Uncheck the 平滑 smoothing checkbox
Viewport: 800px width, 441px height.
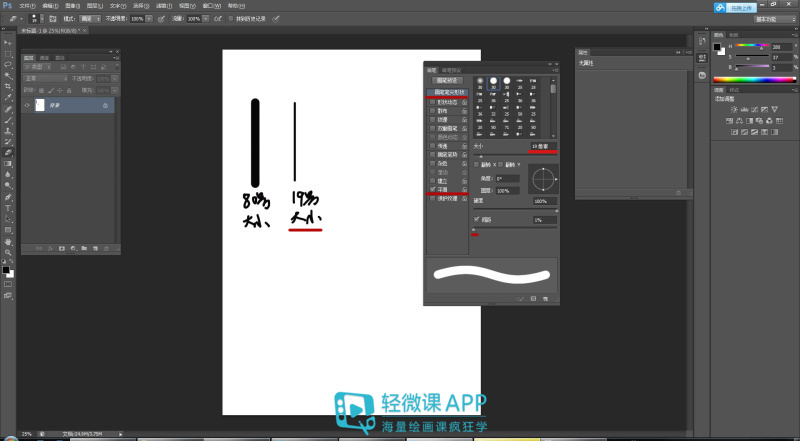432,187
